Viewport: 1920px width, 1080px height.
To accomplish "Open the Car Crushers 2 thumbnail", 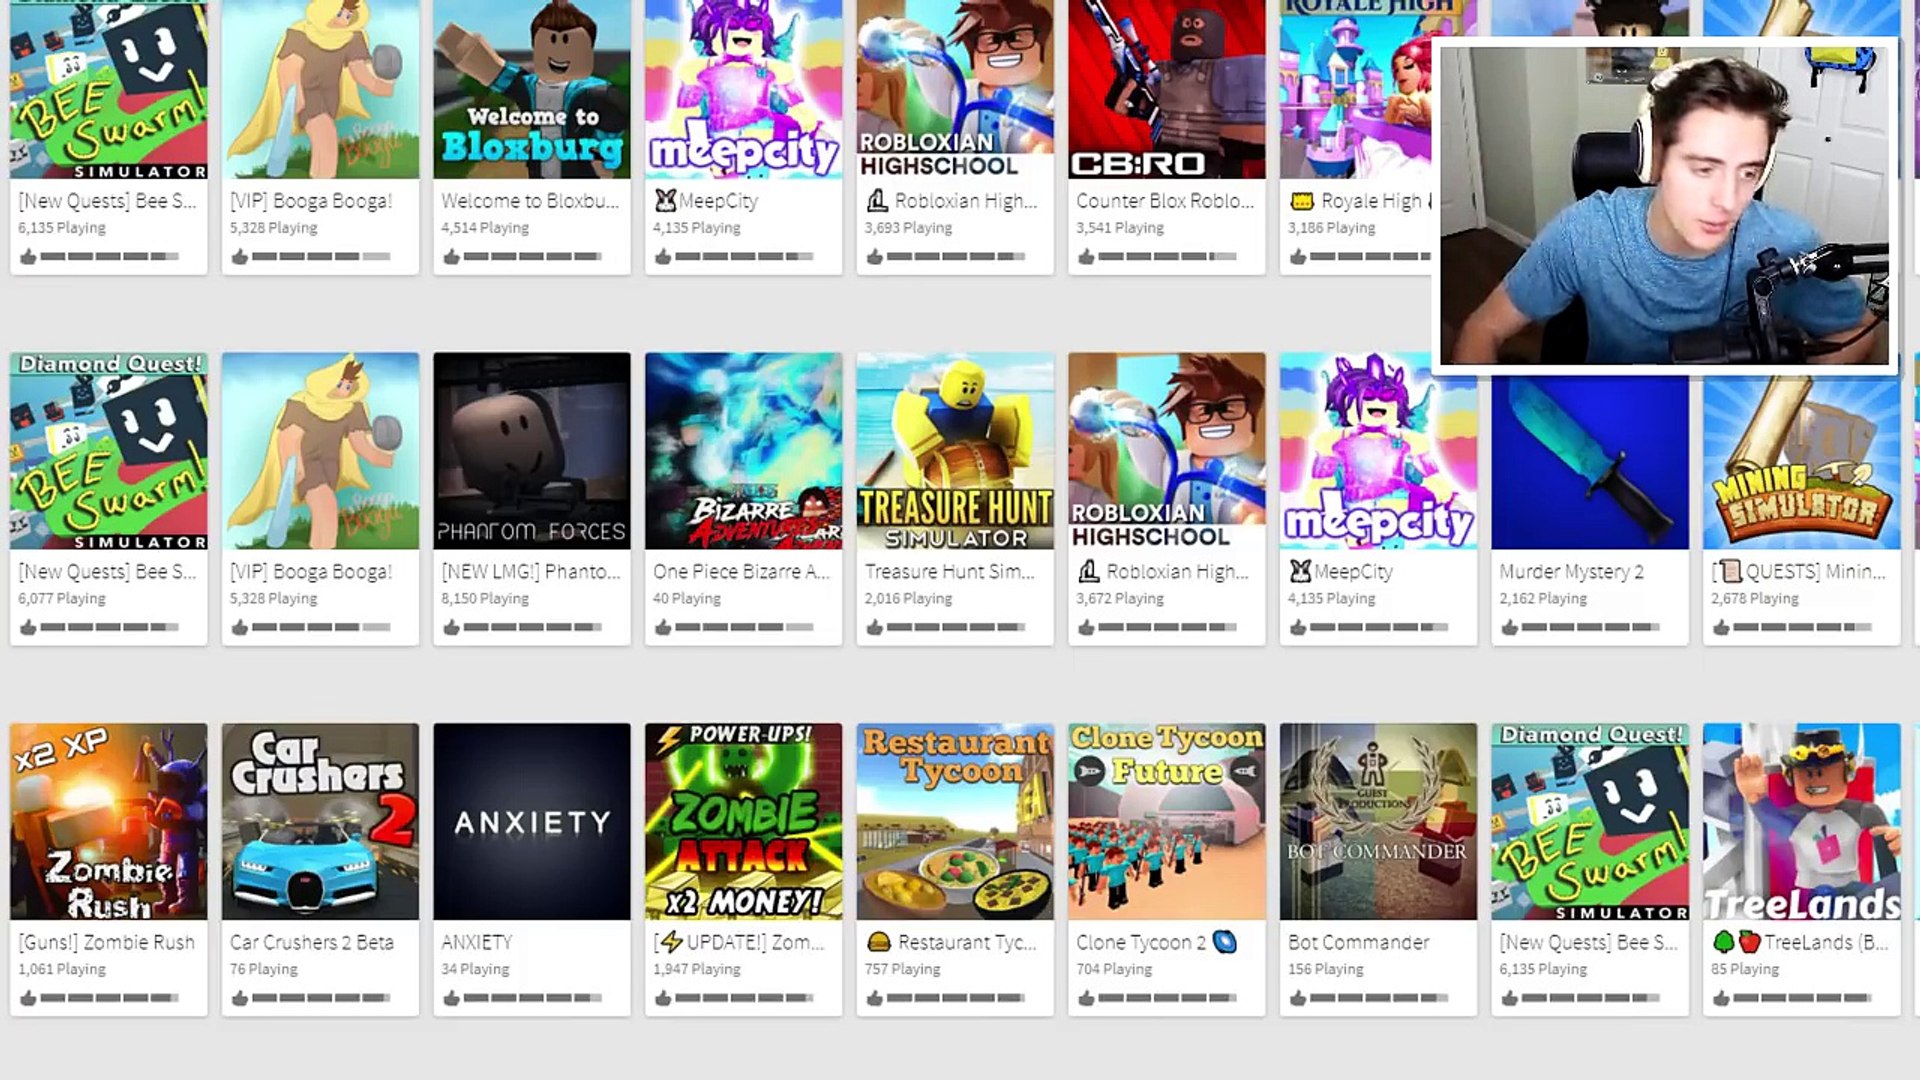I will (320, 821).
